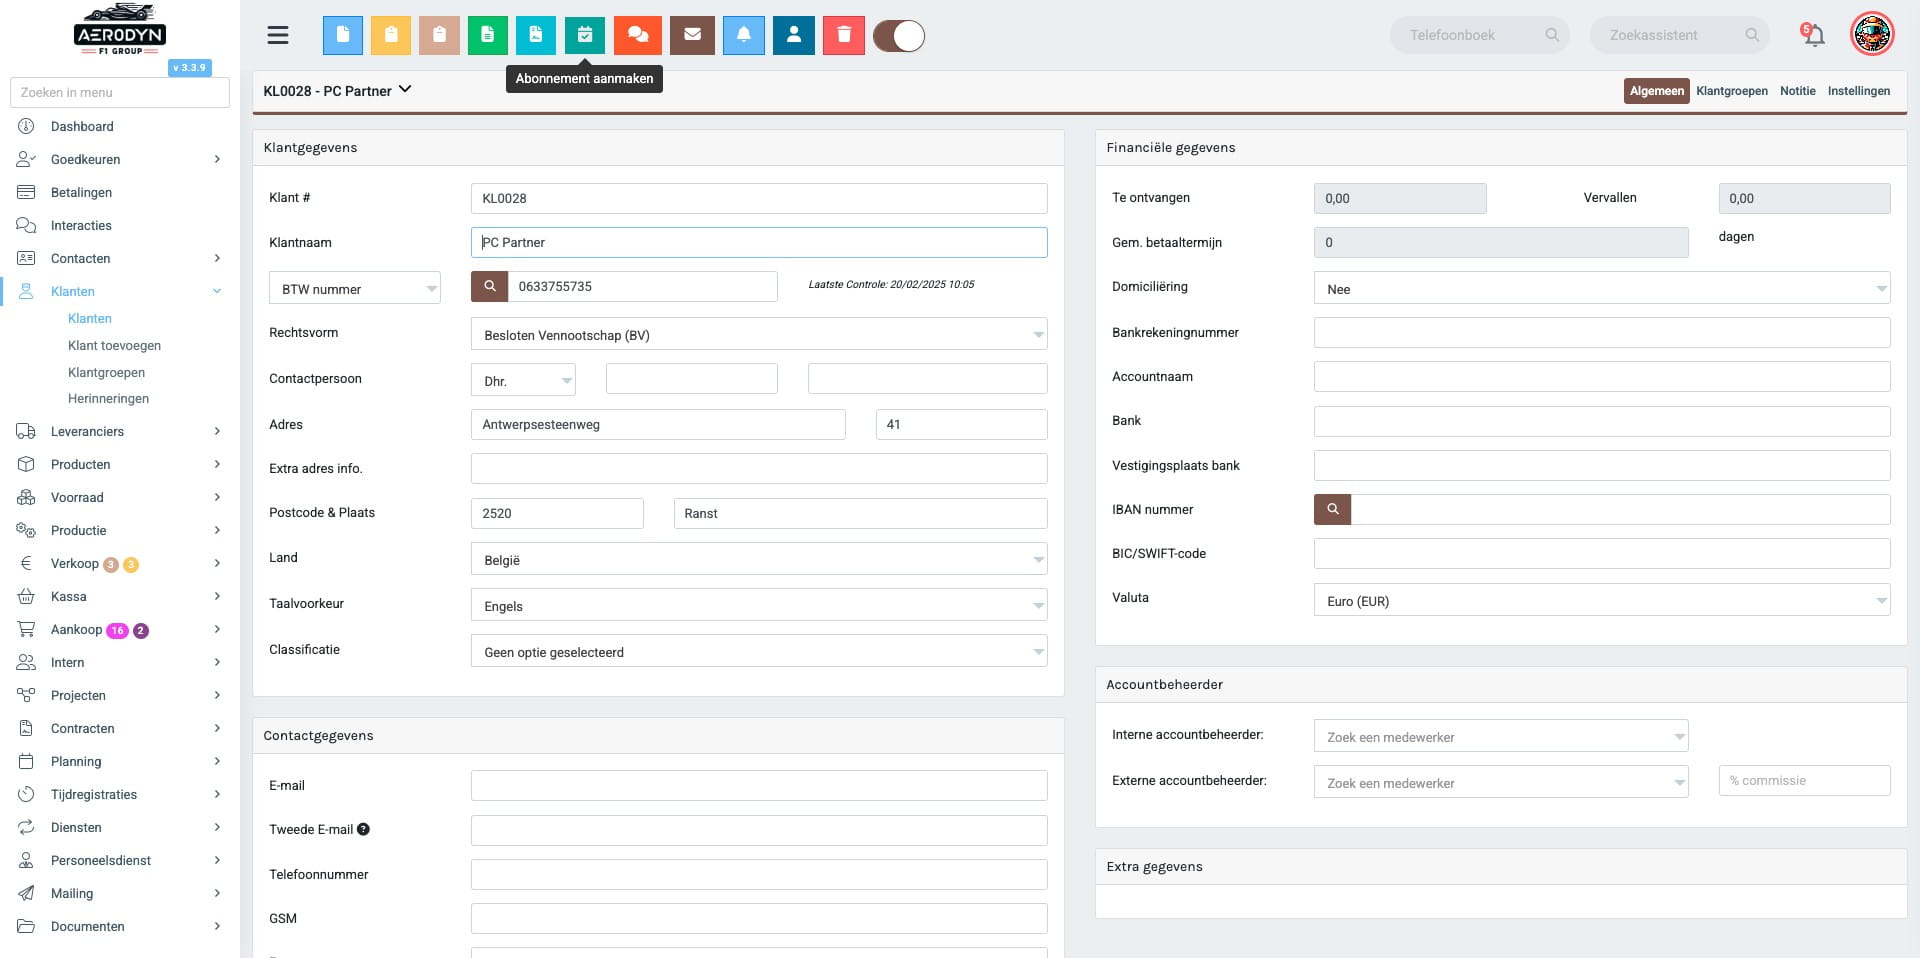Click the cyan contract file toolbar button
Image resolution: width=1920 pixels, height=958 pixels.
(x=536, y=35)
